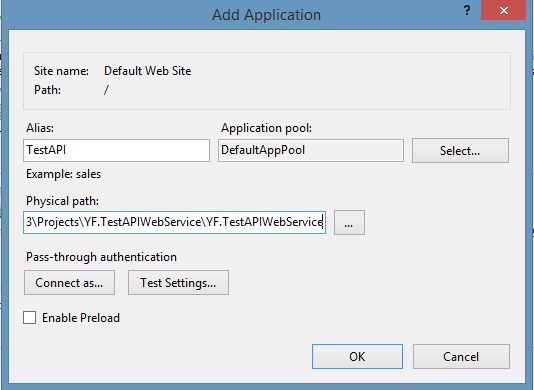Image resolution: width=534 pixels, height=390 pixels.
Task: Click the Pass-through authentication label
Action: (x=101, y=257)
